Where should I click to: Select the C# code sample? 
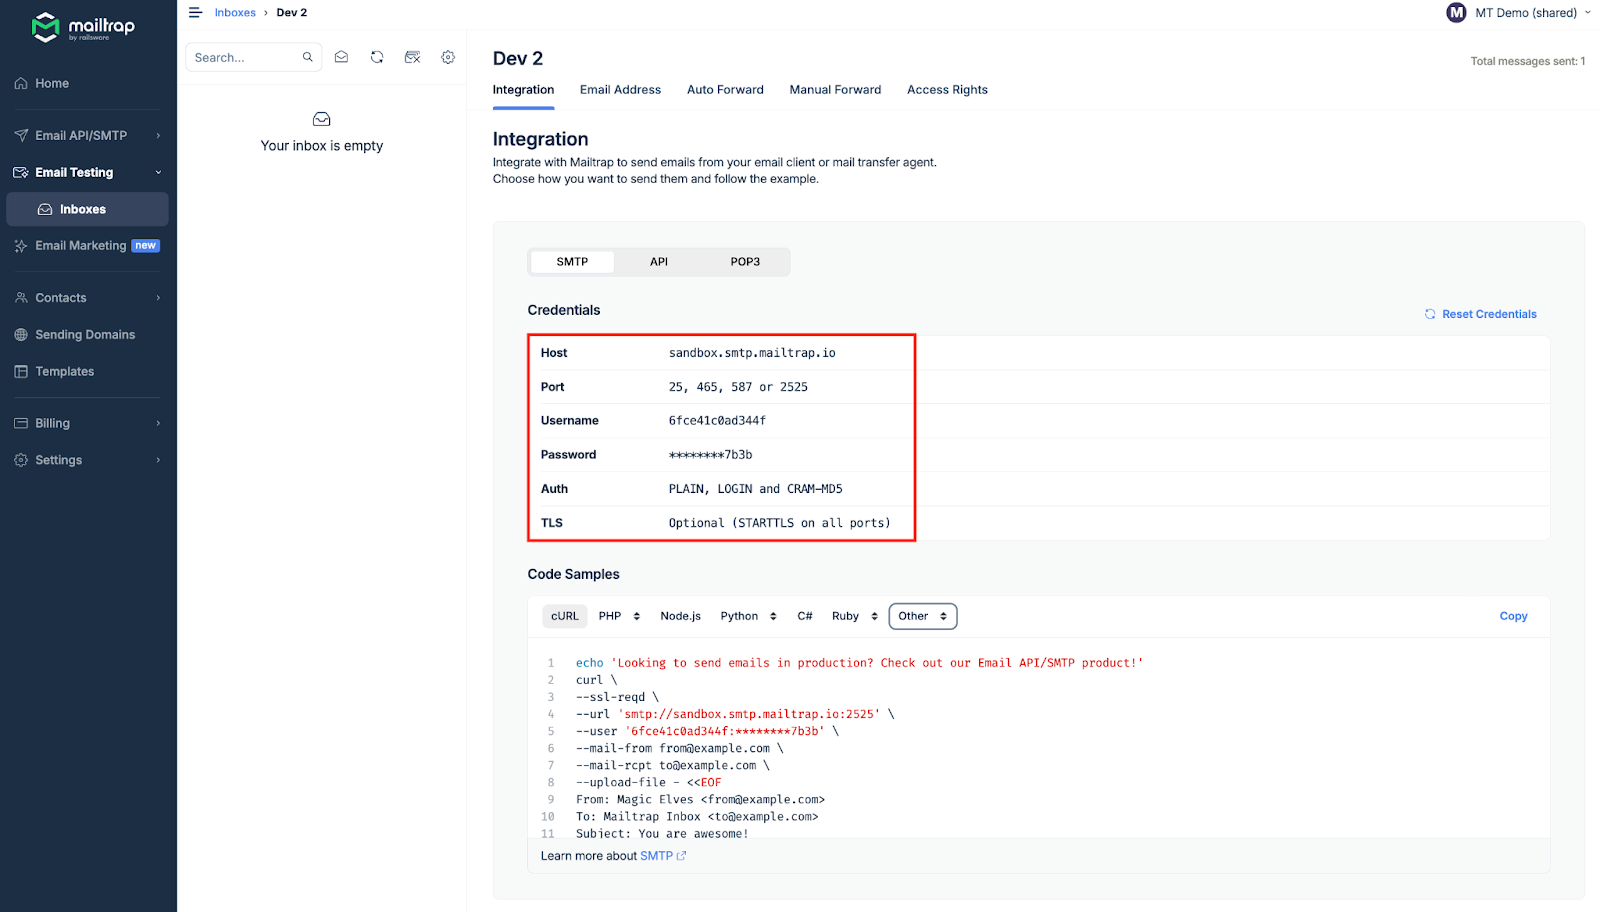[x=805, y=616]
